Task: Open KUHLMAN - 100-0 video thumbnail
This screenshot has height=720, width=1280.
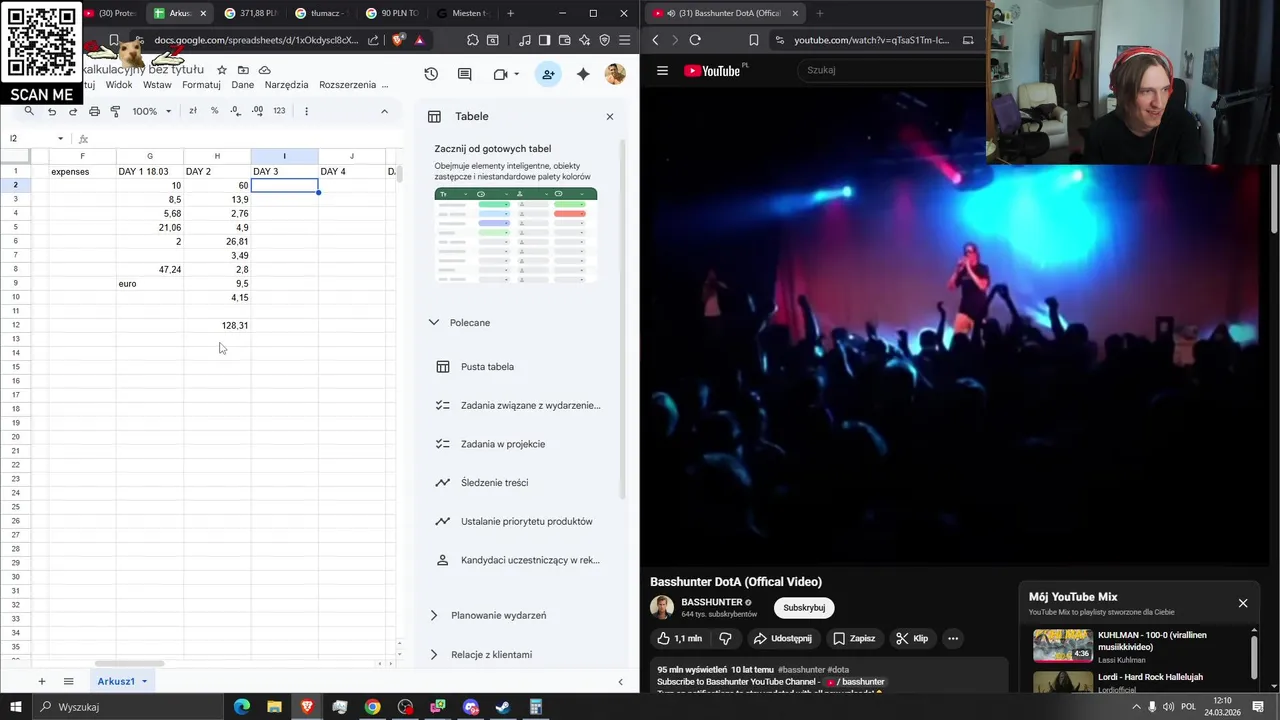Action: tap(1062, 645)
